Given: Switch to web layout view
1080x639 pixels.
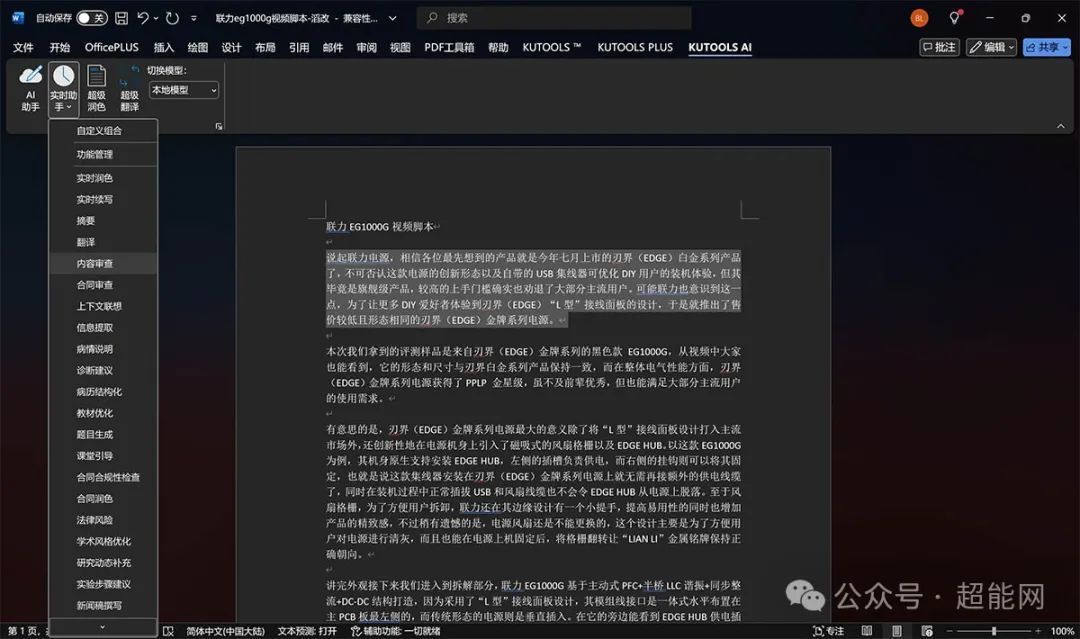Looking at the screenshot, I should (927, 631).
